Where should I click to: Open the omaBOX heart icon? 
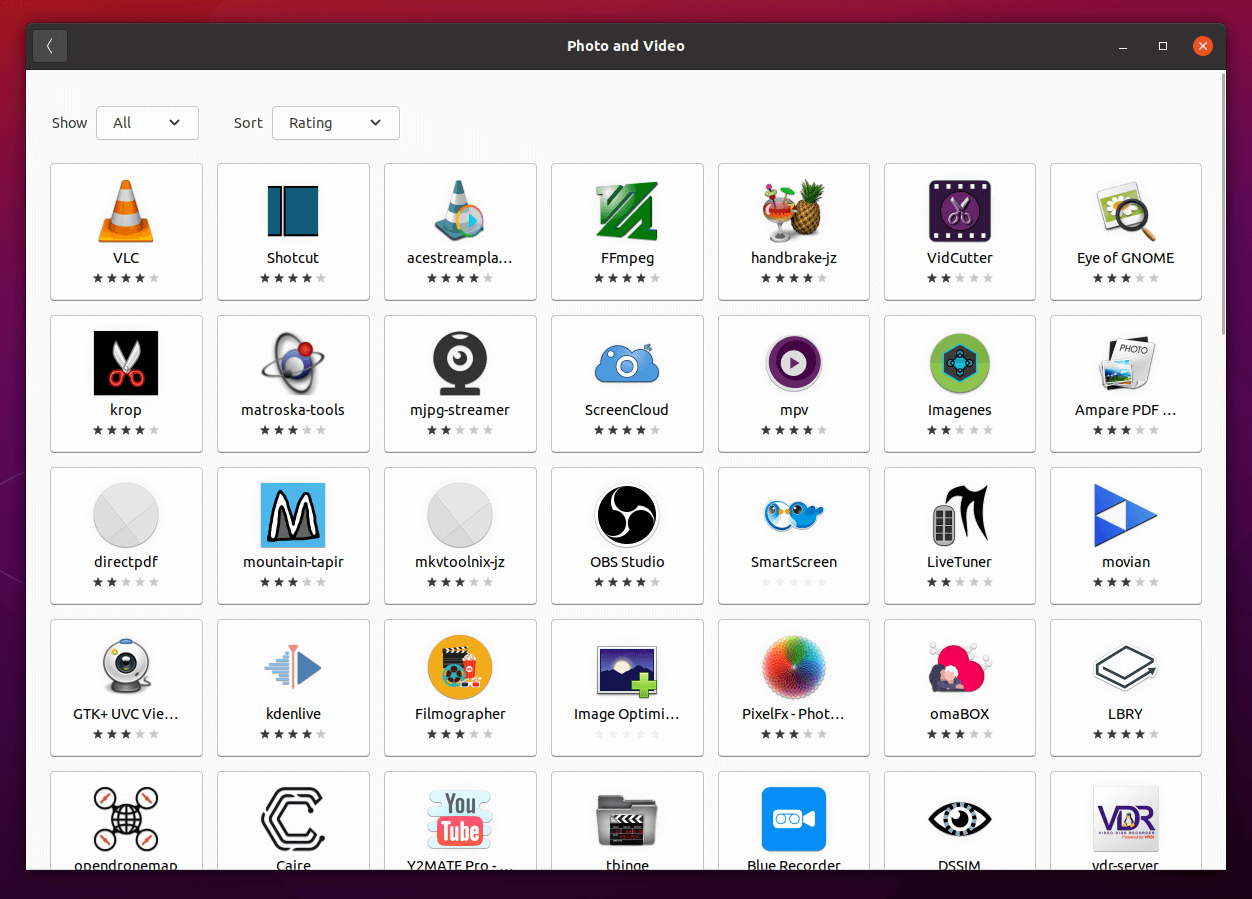pos(960,667)
